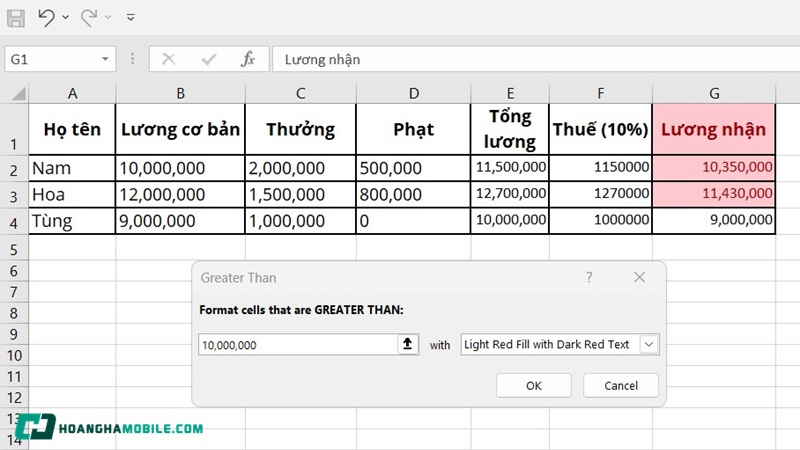The image size is (800, 450).
Task: Click the Greater Than dialog help question mark
Action: click(x=589, y=277)
